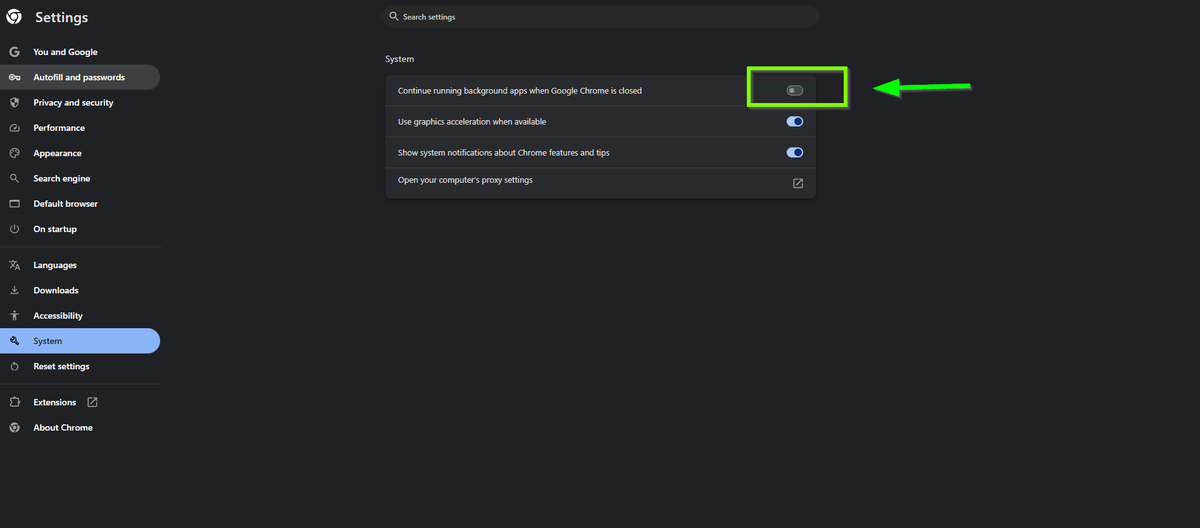Click the browser window icon for Default browser
The image size is (1200, 528).
click(14, 204)
